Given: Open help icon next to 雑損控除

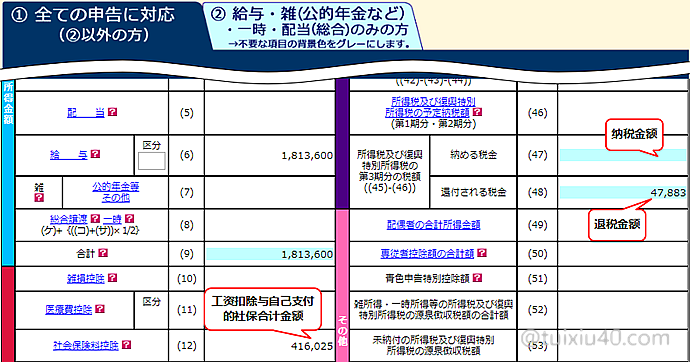Looking at the screenshot, I should (113, 278).
